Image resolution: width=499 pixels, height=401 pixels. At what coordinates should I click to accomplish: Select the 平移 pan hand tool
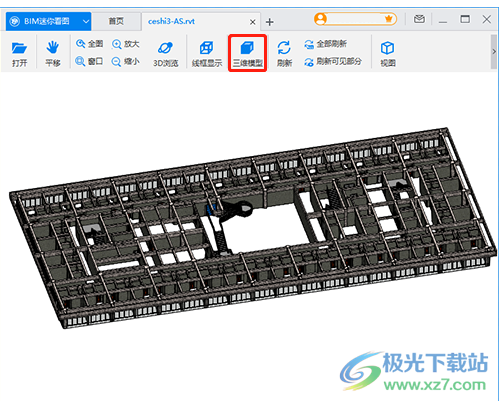click(53, 53)
